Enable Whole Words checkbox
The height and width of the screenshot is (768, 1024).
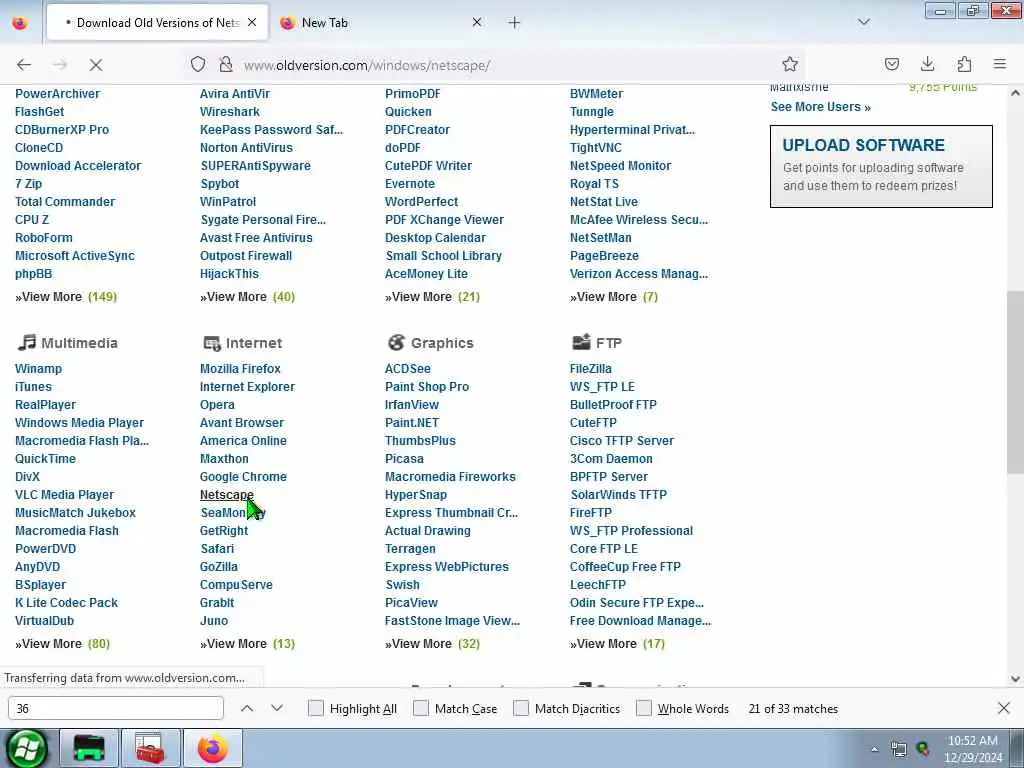(x=644, y=709)
